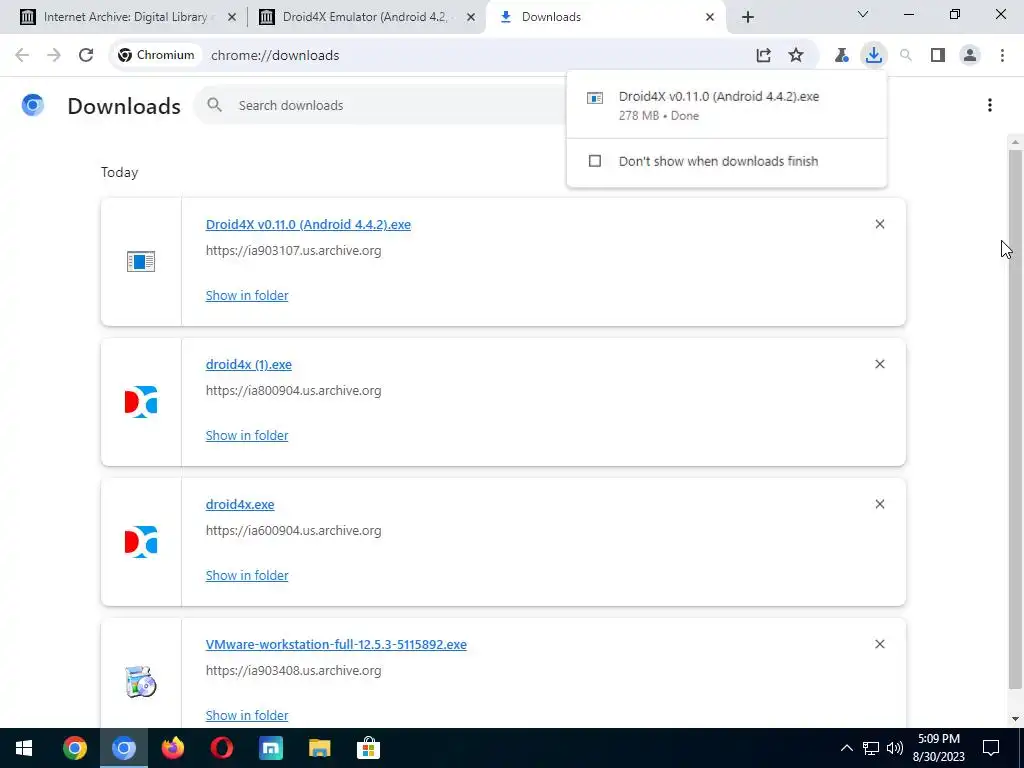
Task: Switch to Internet Archive: Digital Library tab
Action: coord(125,17)
